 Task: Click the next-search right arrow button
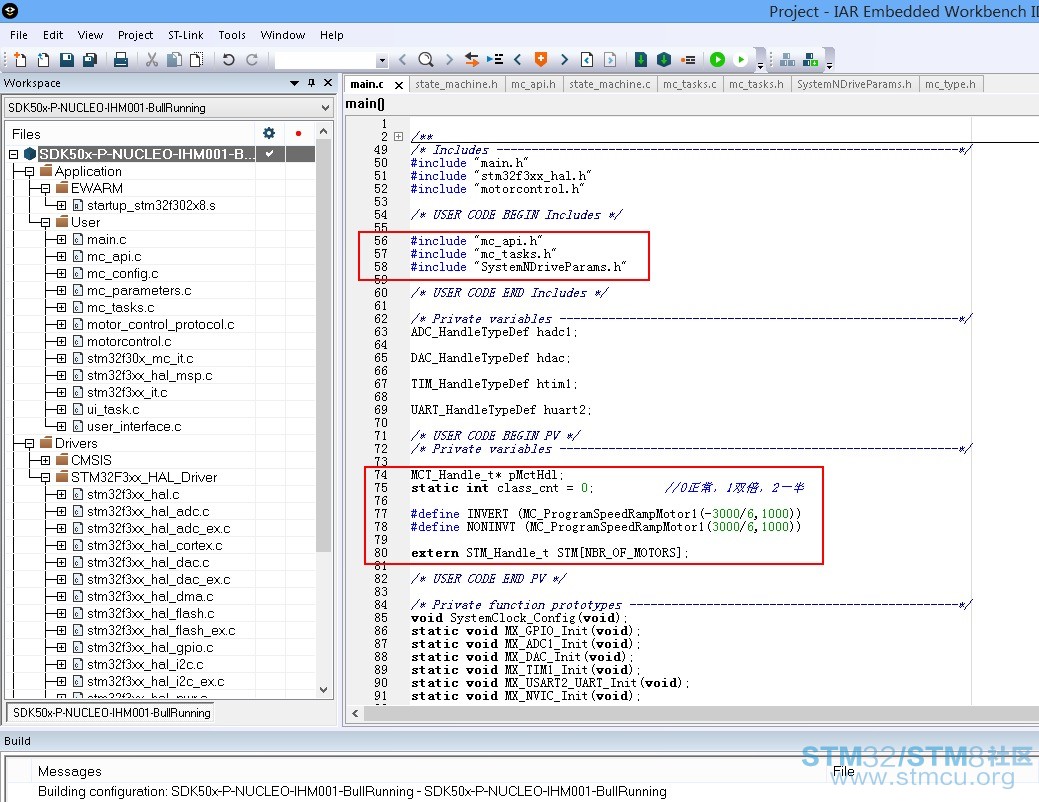pos(449,60)
